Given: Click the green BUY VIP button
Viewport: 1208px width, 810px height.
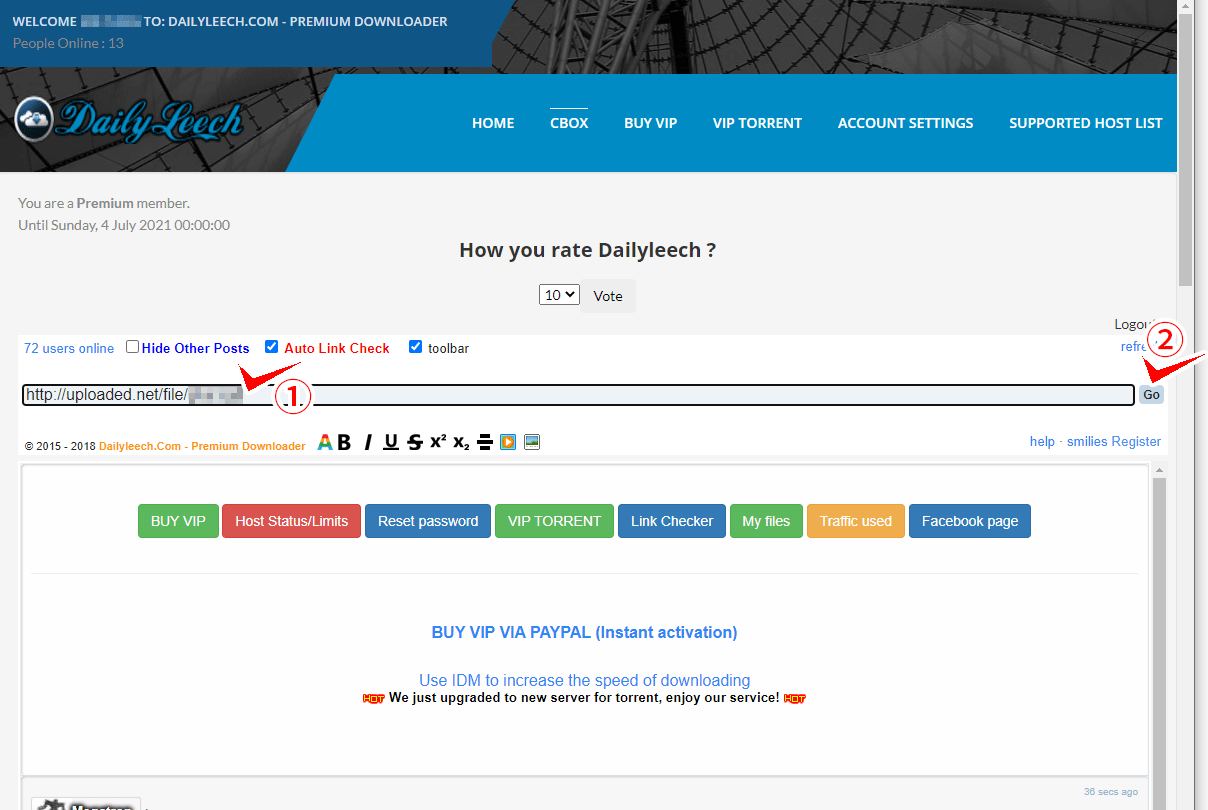Looking at the screenshot, I should pos(178,521).
